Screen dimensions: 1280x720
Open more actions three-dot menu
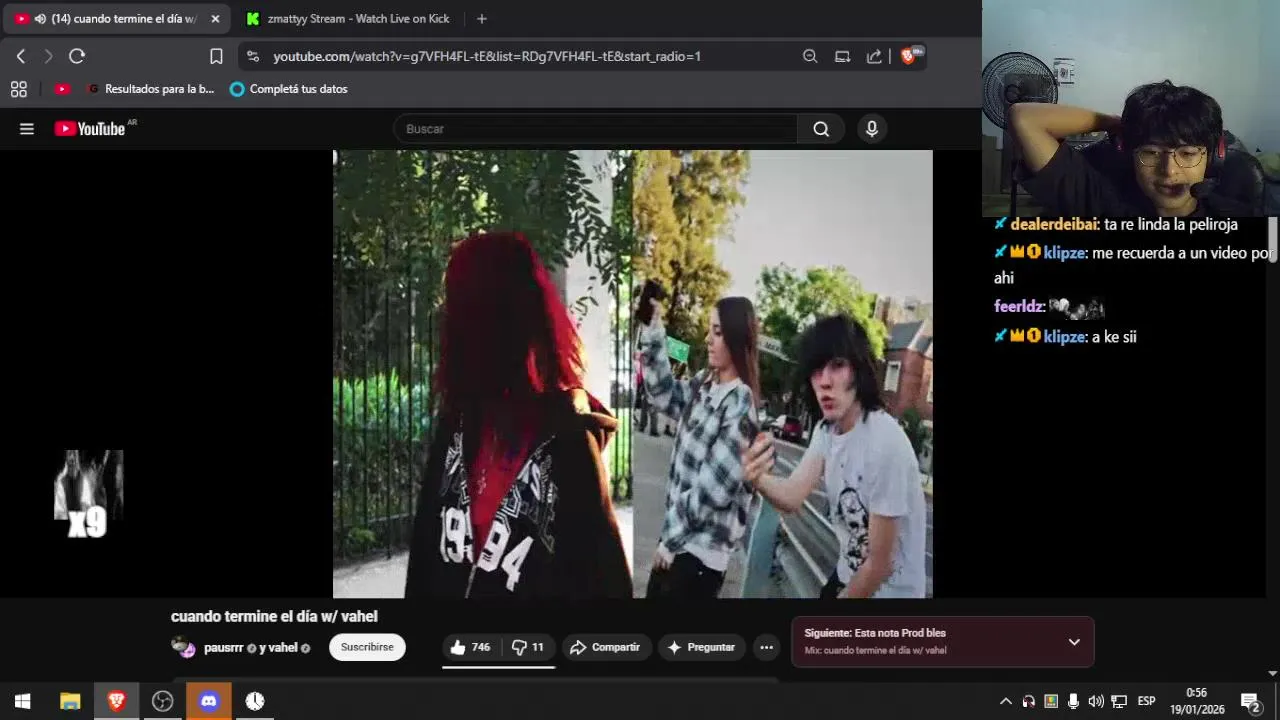point(766,647)
